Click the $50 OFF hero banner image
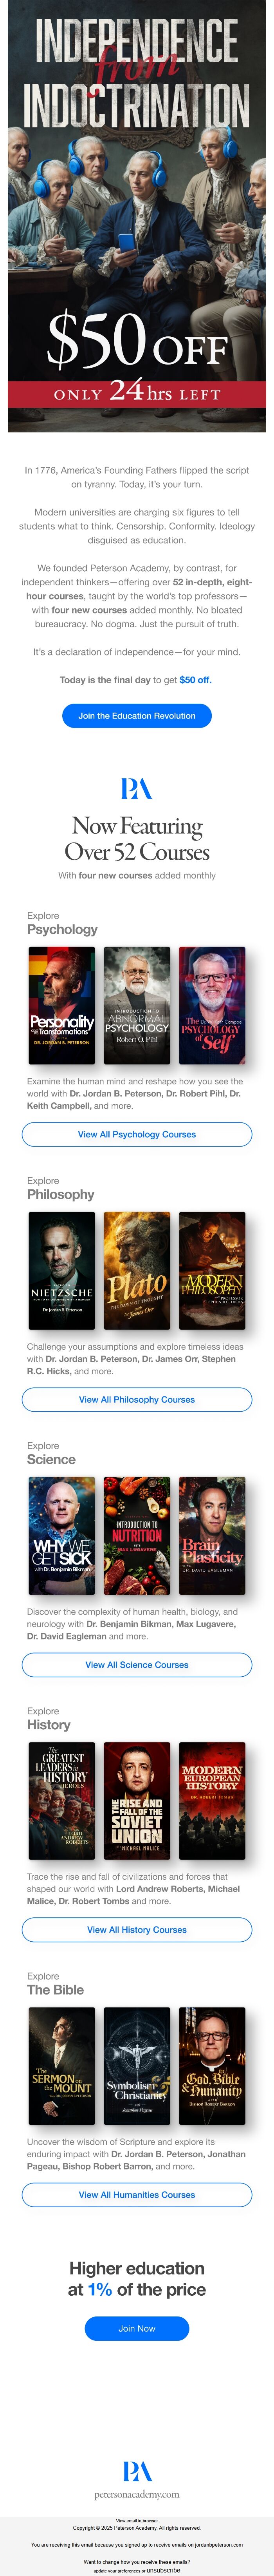 137,216
